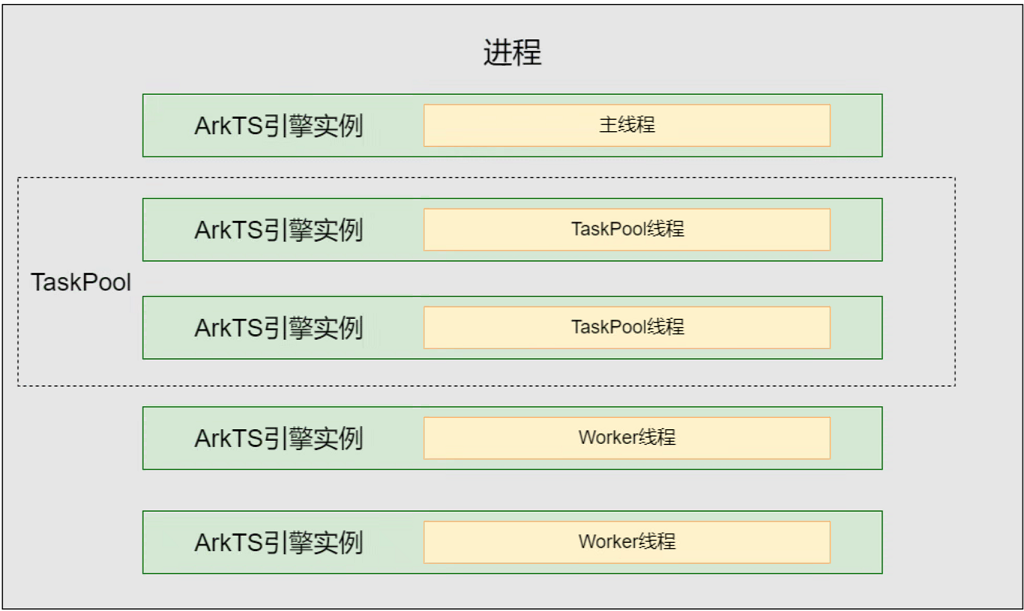Click empty gap between the two Worker rows
1024x611 pixels.
pyautogui.click(x=512, y=490)
